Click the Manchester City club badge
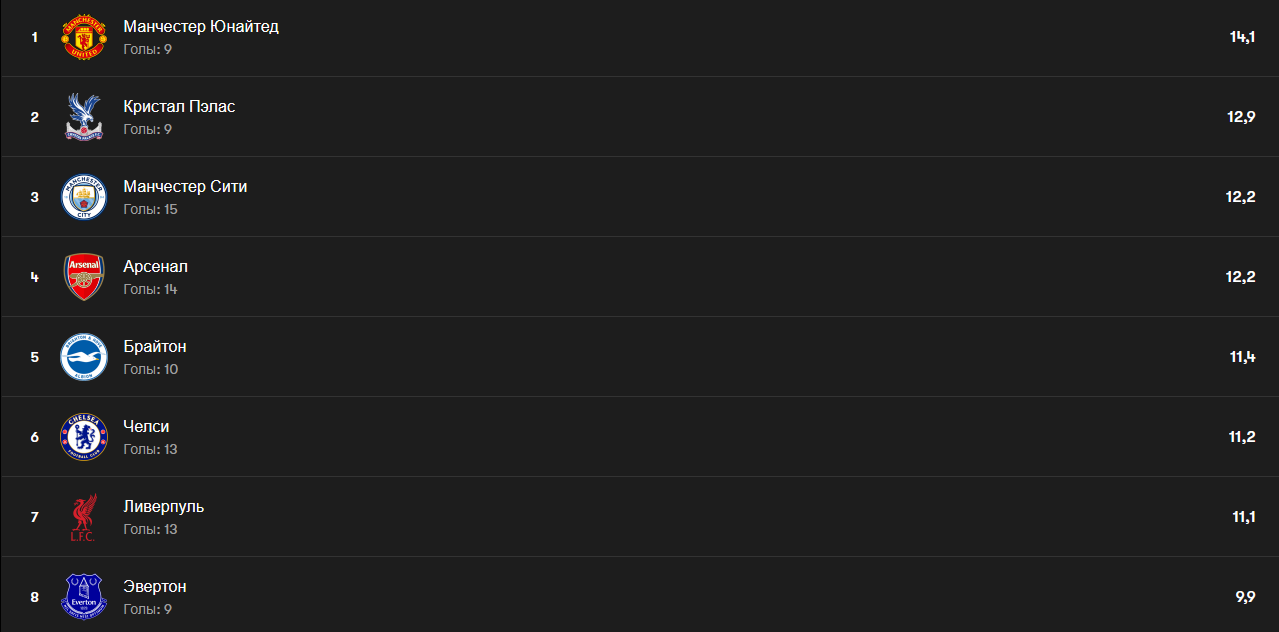This screenshot has width=1279, height=632. [84, 197]
